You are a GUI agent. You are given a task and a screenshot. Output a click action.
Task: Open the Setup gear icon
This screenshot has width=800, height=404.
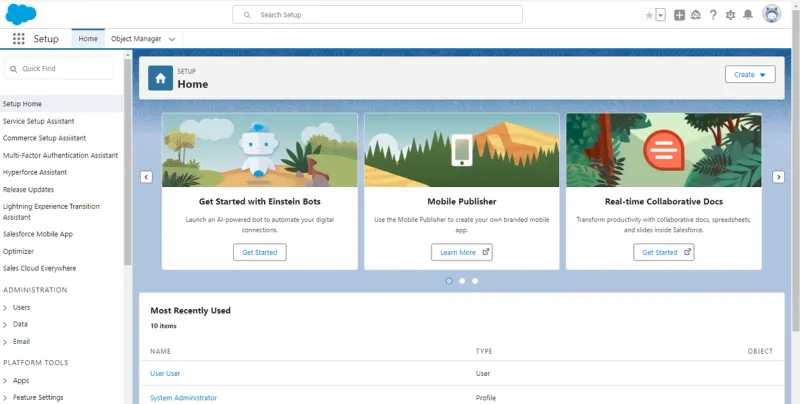731,15
